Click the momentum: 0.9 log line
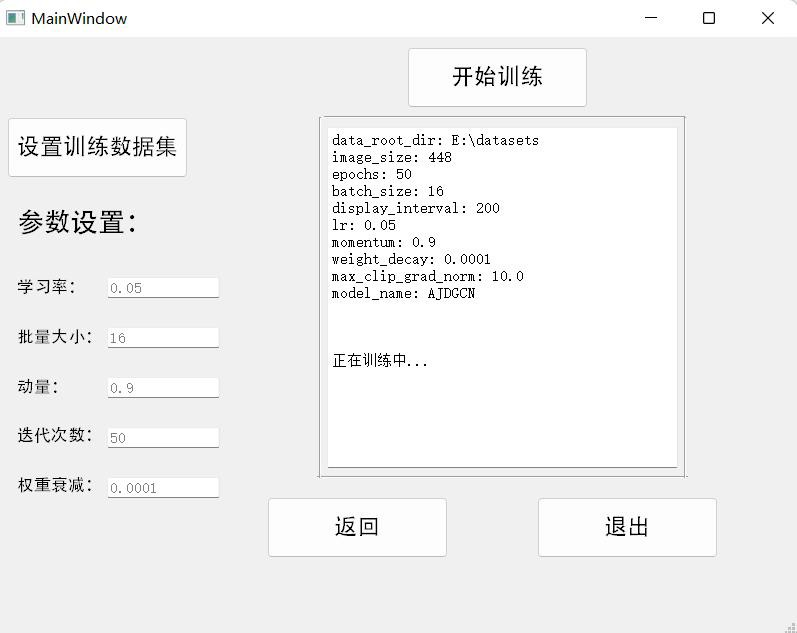 (x=383, y=243)
